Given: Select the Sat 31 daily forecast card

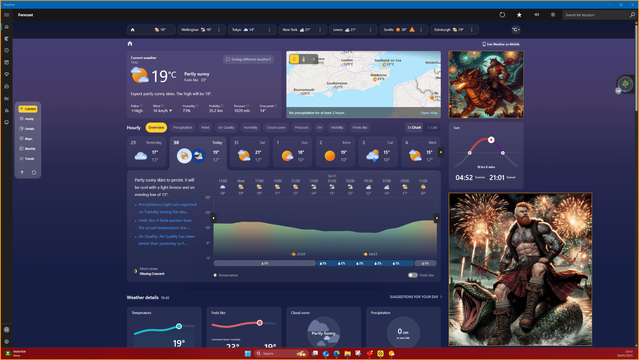Looking at the screenshot, I should point(249,152).
